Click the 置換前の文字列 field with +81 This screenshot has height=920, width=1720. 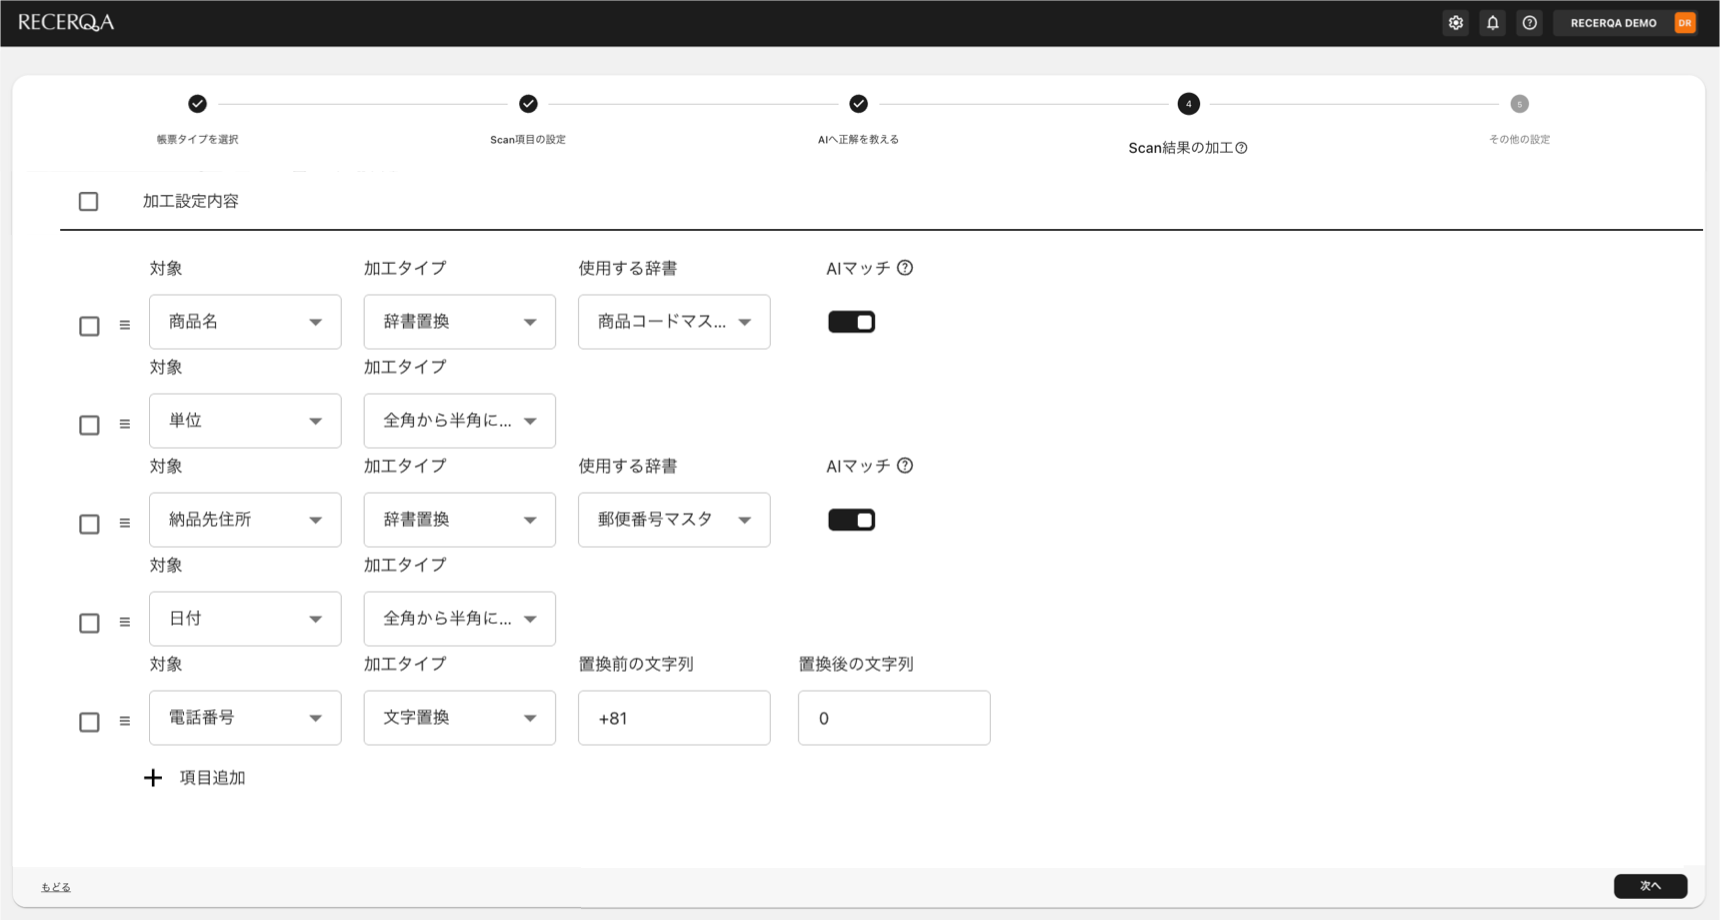674,718
